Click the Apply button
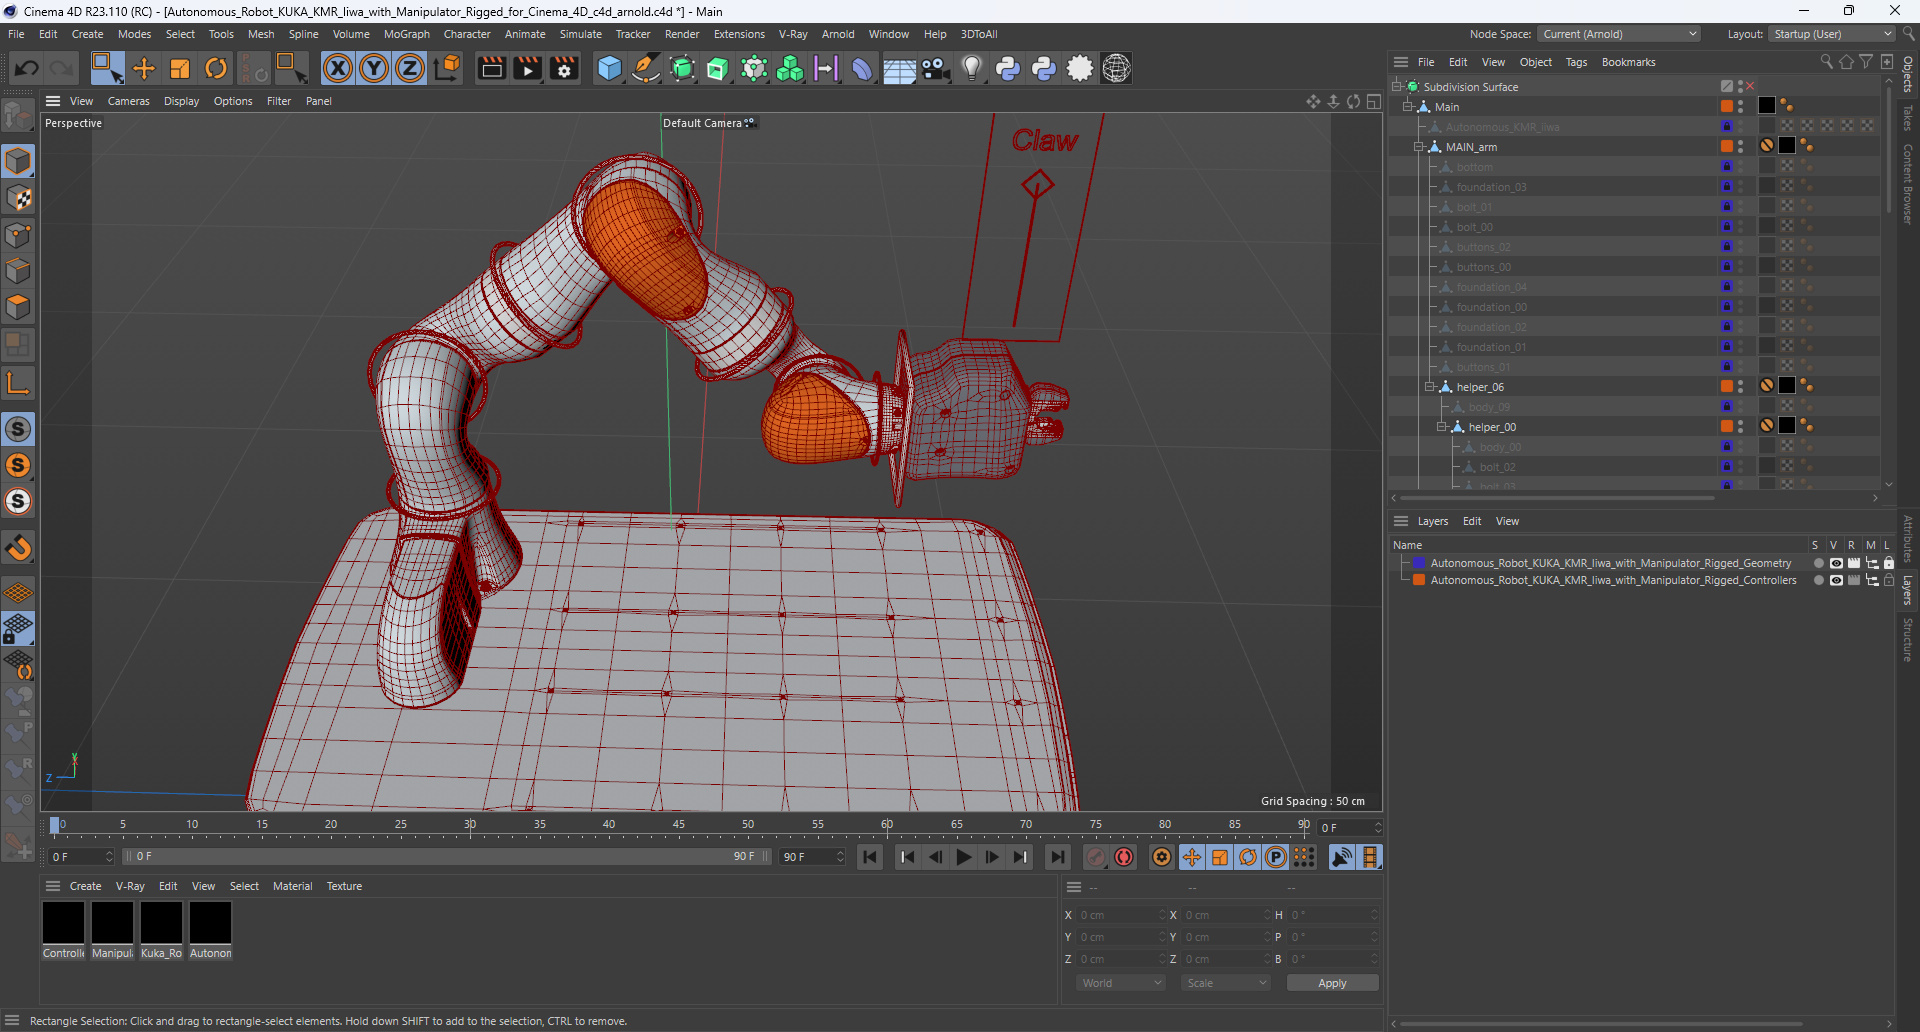The image size is (1920, 1032). [1332, 983]
